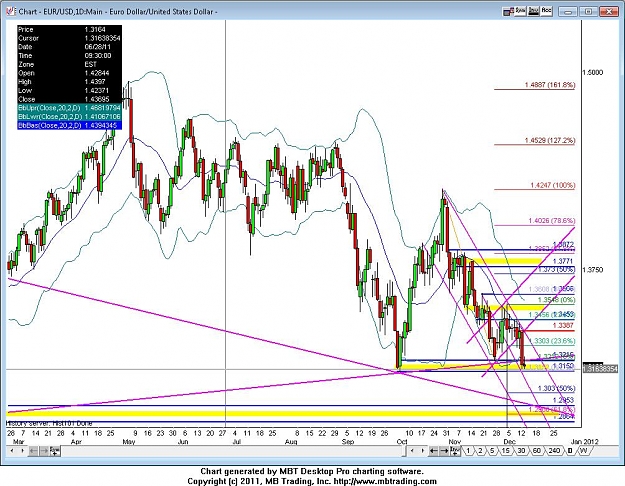Select the W weekly timeframe tab
This screenshot has height=486, width=625.
pyautogui.click(x=584, y=451)
